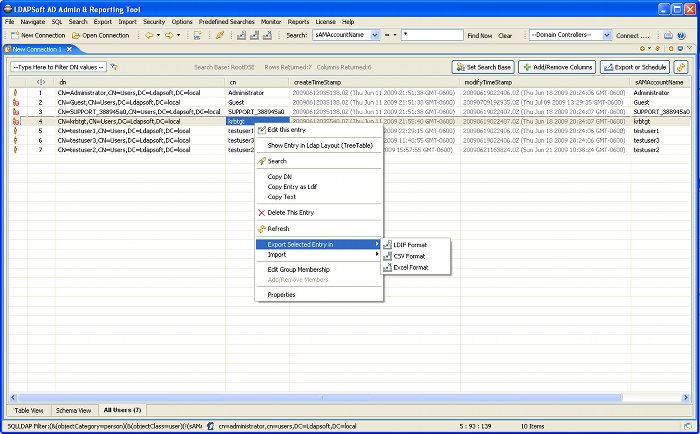Open the sAMAccountName search attribute dropdown

[x=375, y=35]
